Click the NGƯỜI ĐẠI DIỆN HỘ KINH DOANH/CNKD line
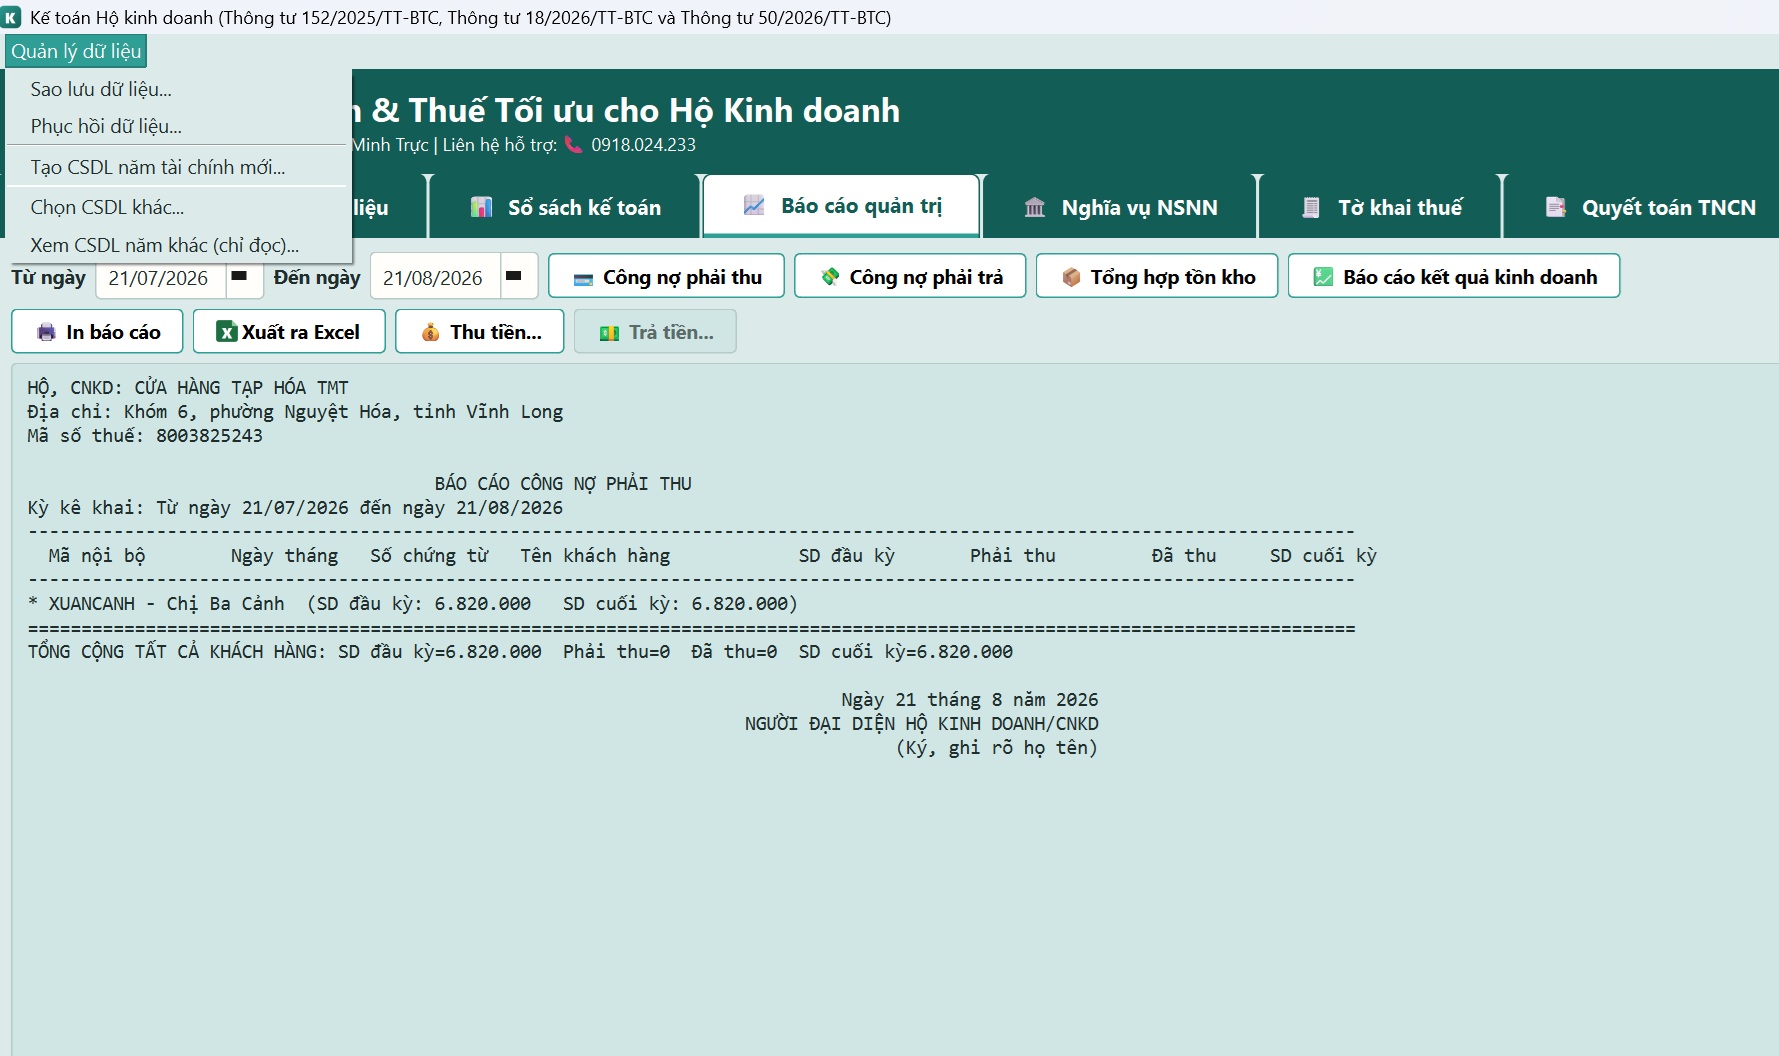 pyautogui.click(x=921, y=724)
